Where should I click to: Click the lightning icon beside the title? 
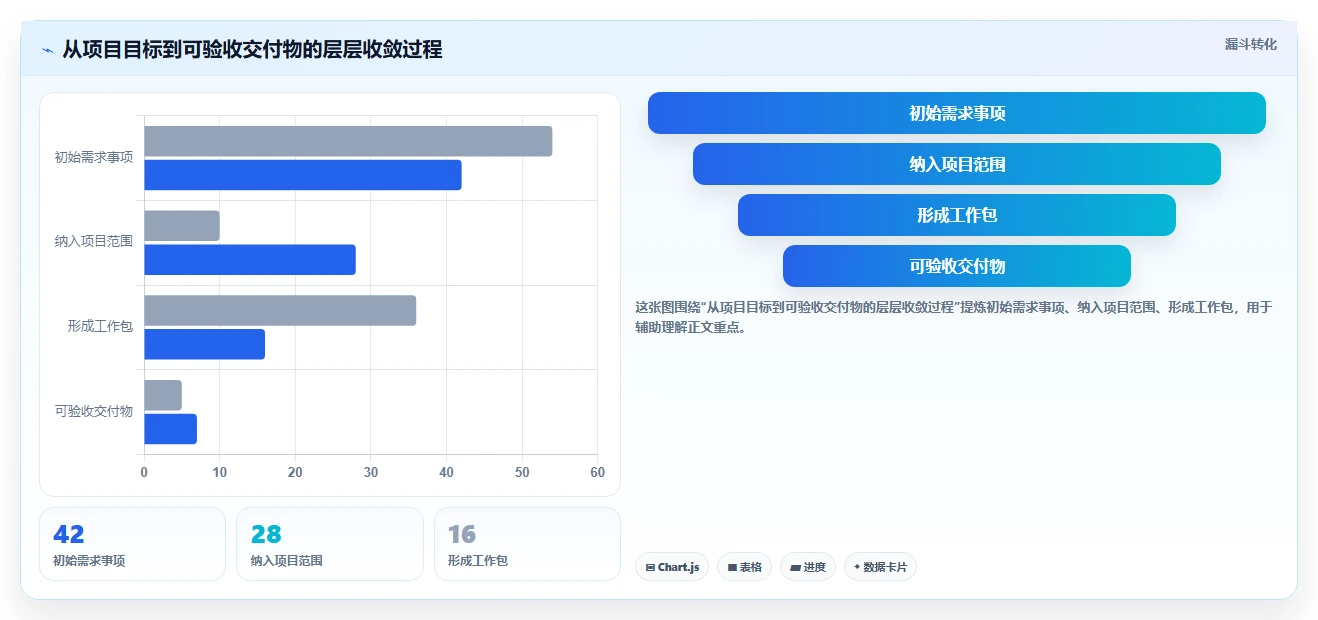point(47,50)
